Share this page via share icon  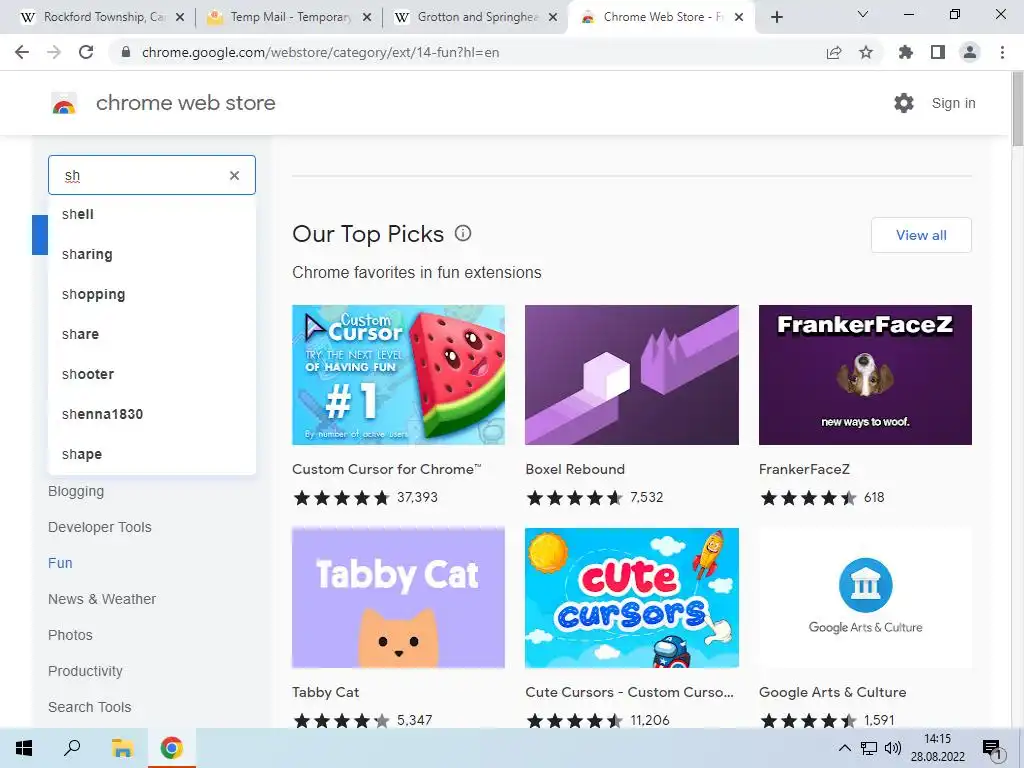[x=834, y=52]
